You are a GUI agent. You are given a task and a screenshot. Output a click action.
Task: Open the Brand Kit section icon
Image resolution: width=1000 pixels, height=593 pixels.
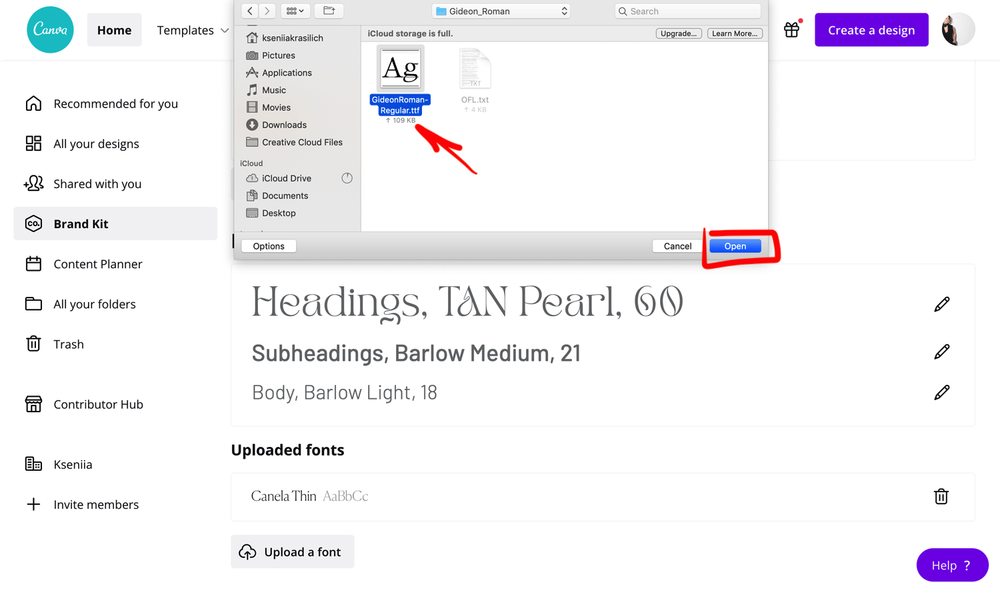point(32,223)
